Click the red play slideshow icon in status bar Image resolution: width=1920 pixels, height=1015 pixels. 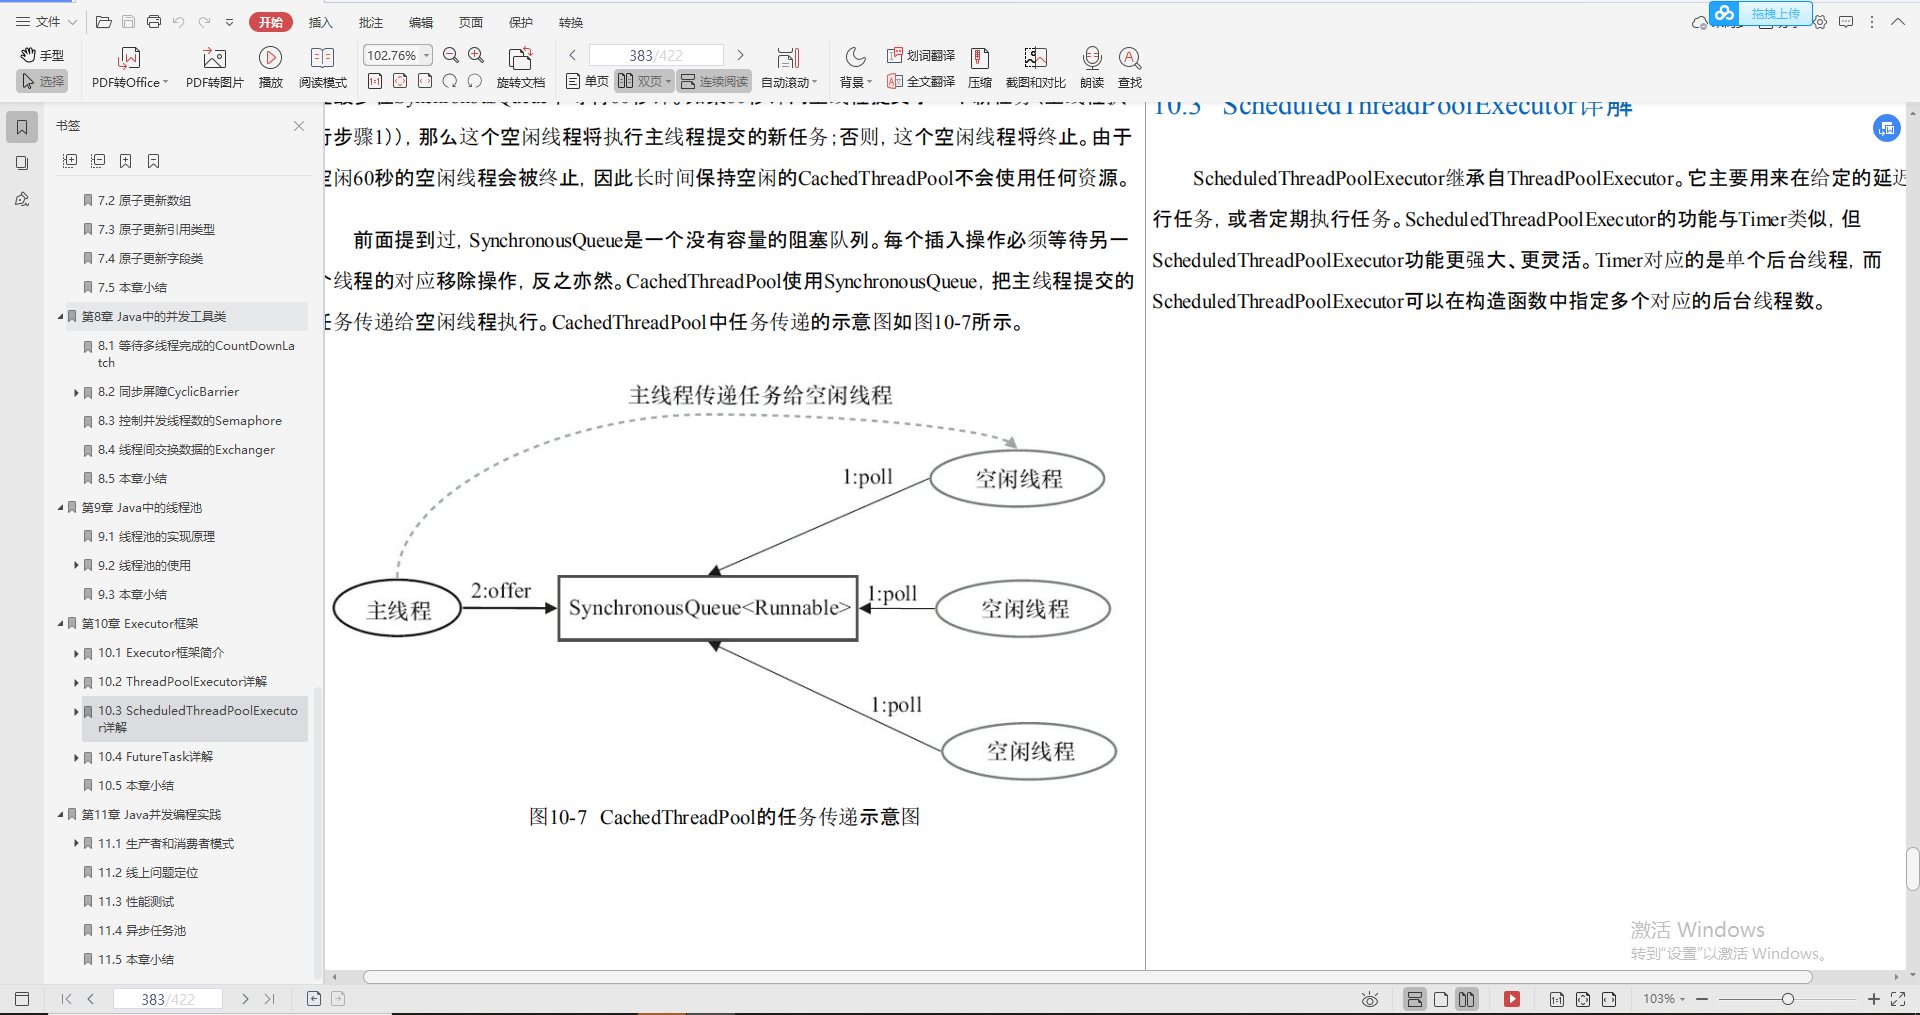click(x=1512, y=999)
